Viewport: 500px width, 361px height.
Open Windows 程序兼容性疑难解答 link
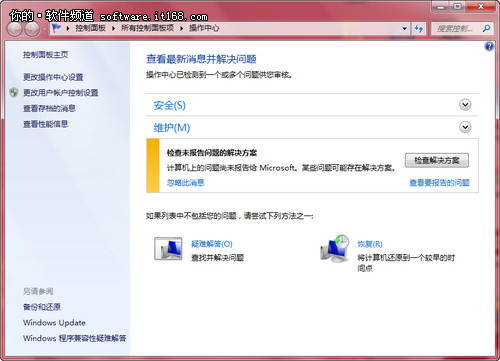click(x=75, y=338)
